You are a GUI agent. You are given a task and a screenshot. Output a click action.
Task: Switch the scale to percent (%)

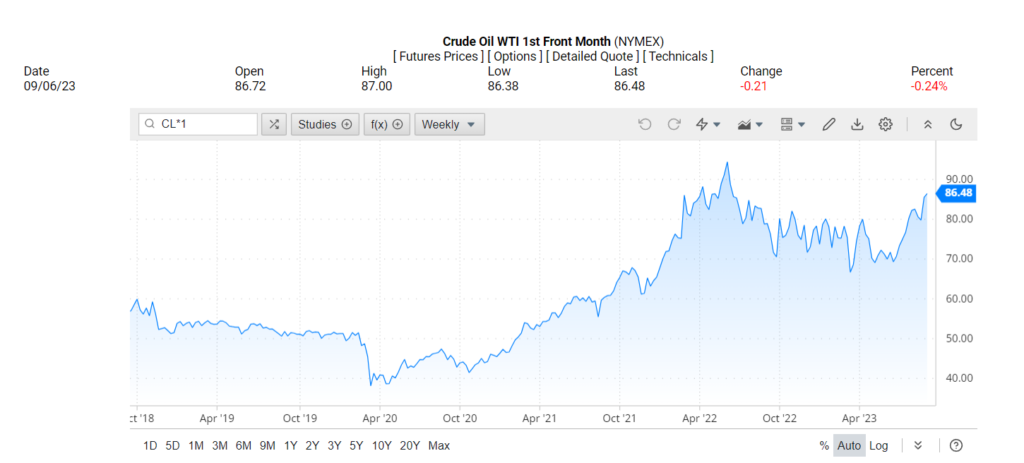tap(824, 446)
